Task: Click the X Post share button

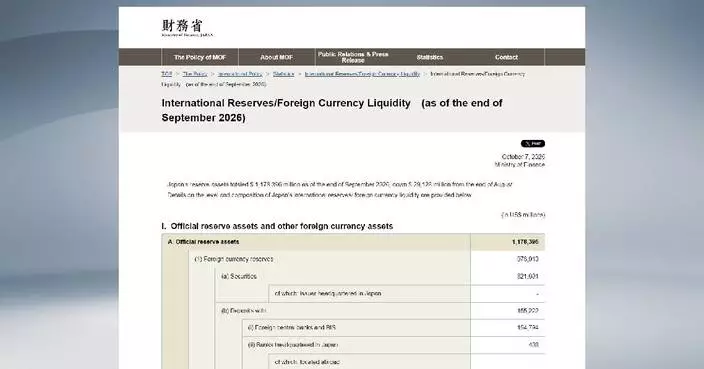Action: click(x=533, y=144)
